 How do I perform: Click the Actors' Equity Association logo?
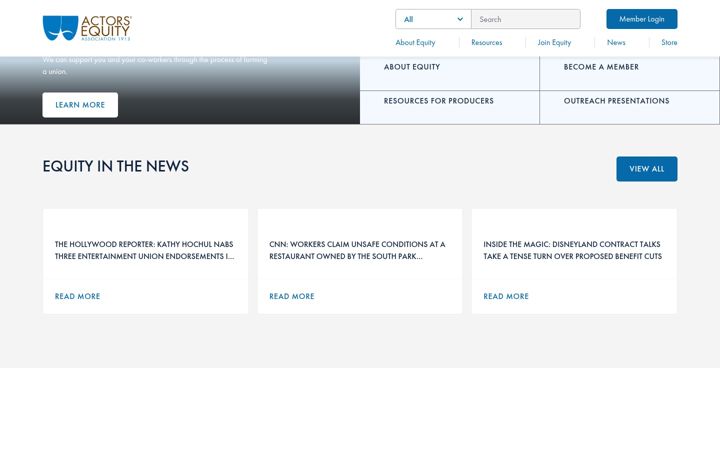click(x=87, y=28)
